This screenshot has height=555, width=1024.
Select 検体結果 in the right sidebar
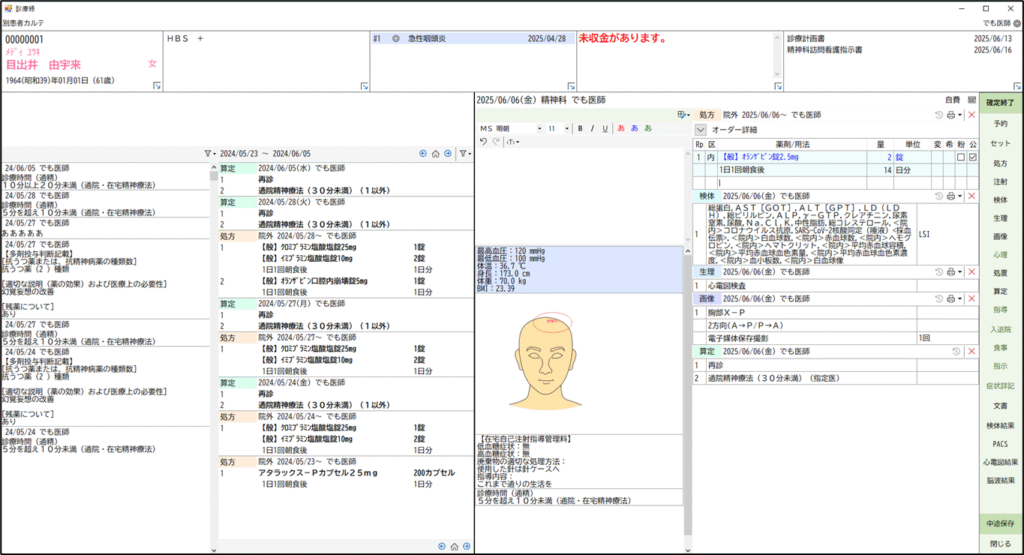point(1000,425)
